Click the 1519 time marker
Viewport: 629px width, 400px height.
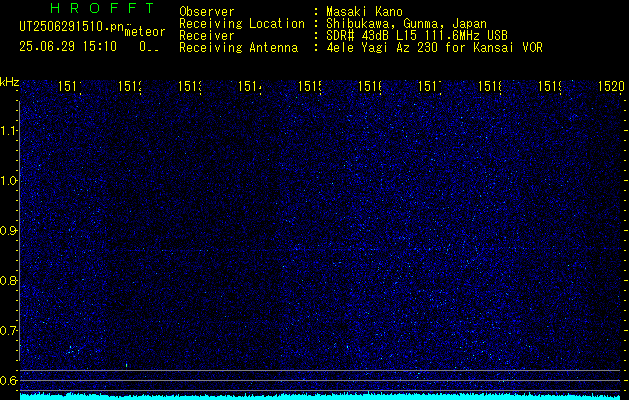click(x=550, y=86)
